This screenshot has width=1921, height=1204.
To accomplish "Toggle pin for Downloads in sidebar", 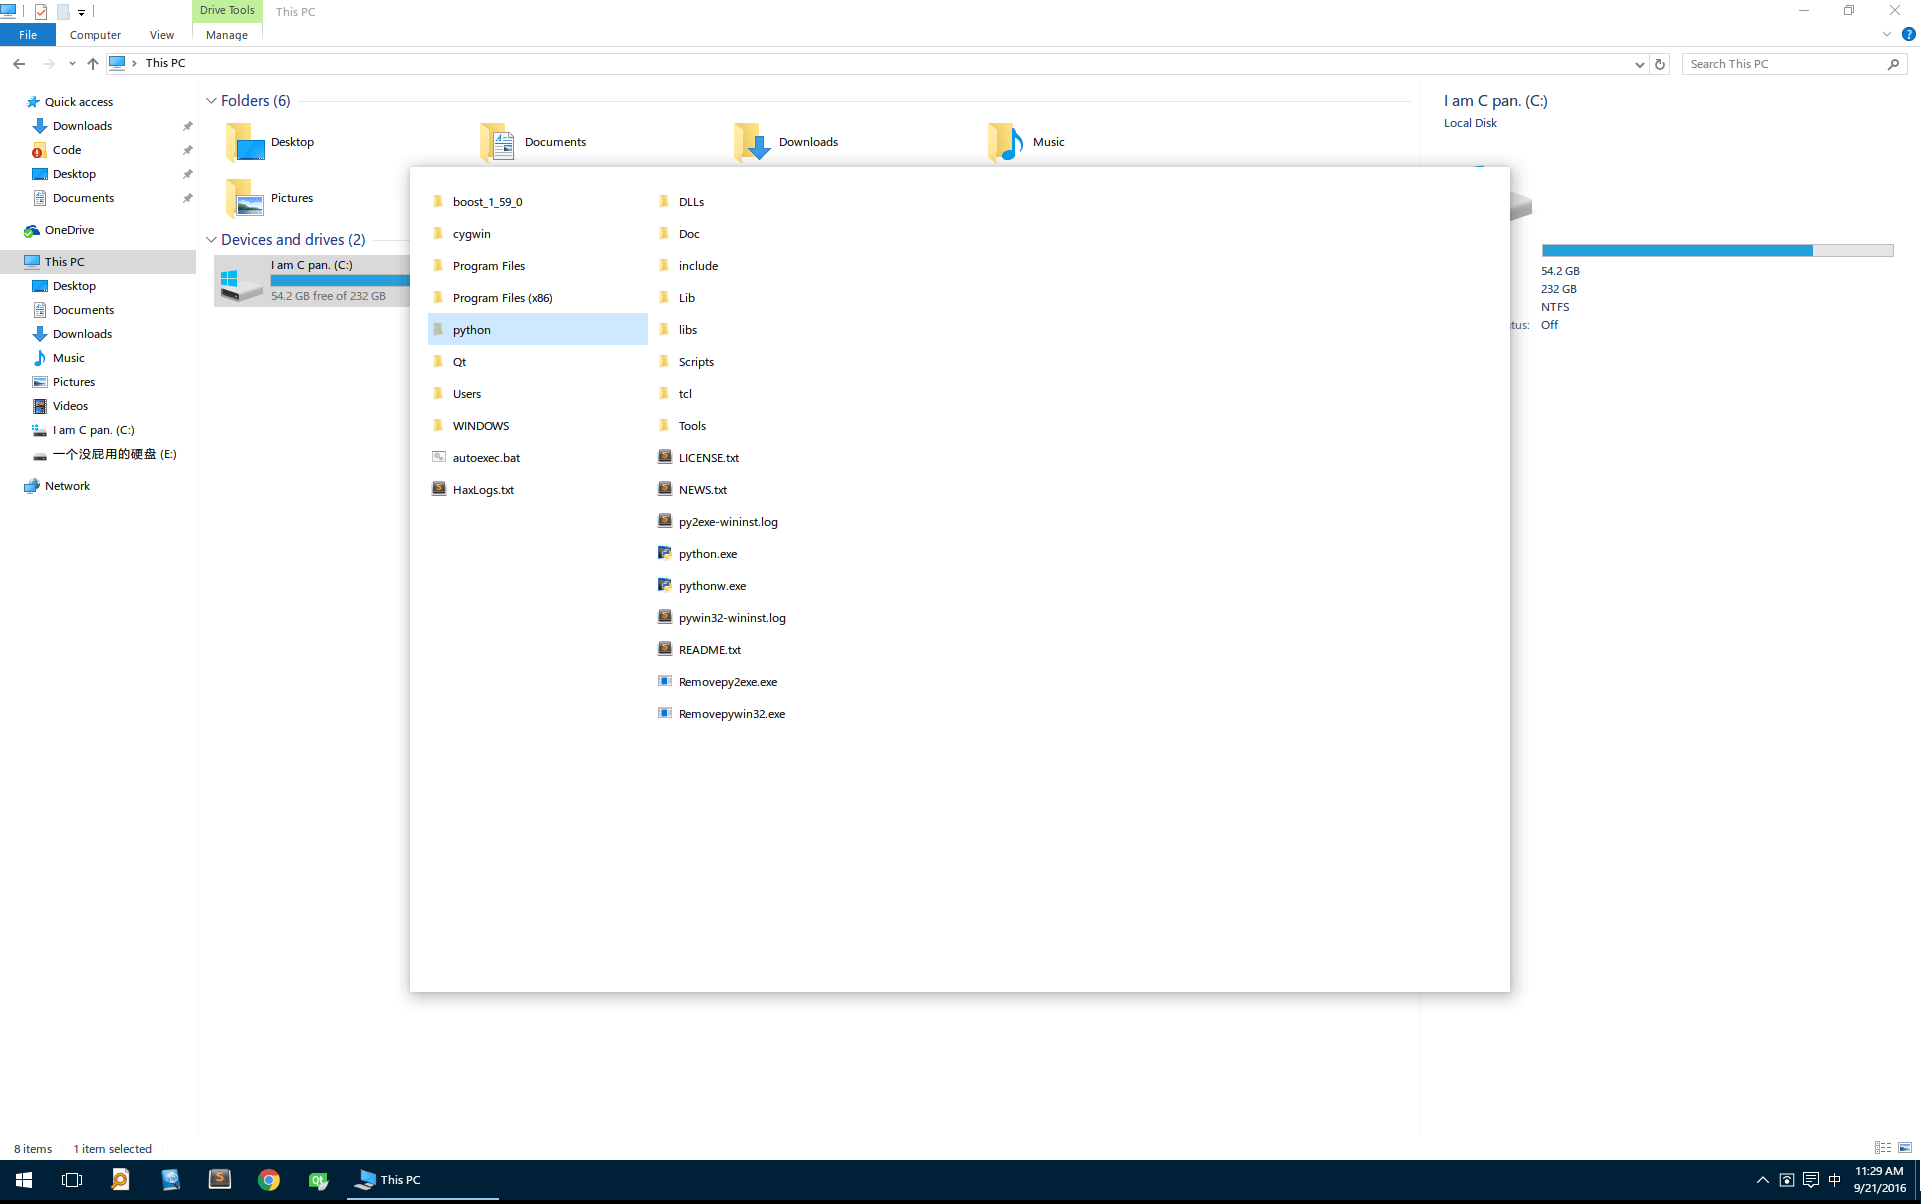I will pyautogui.click(x=187, y=126).
